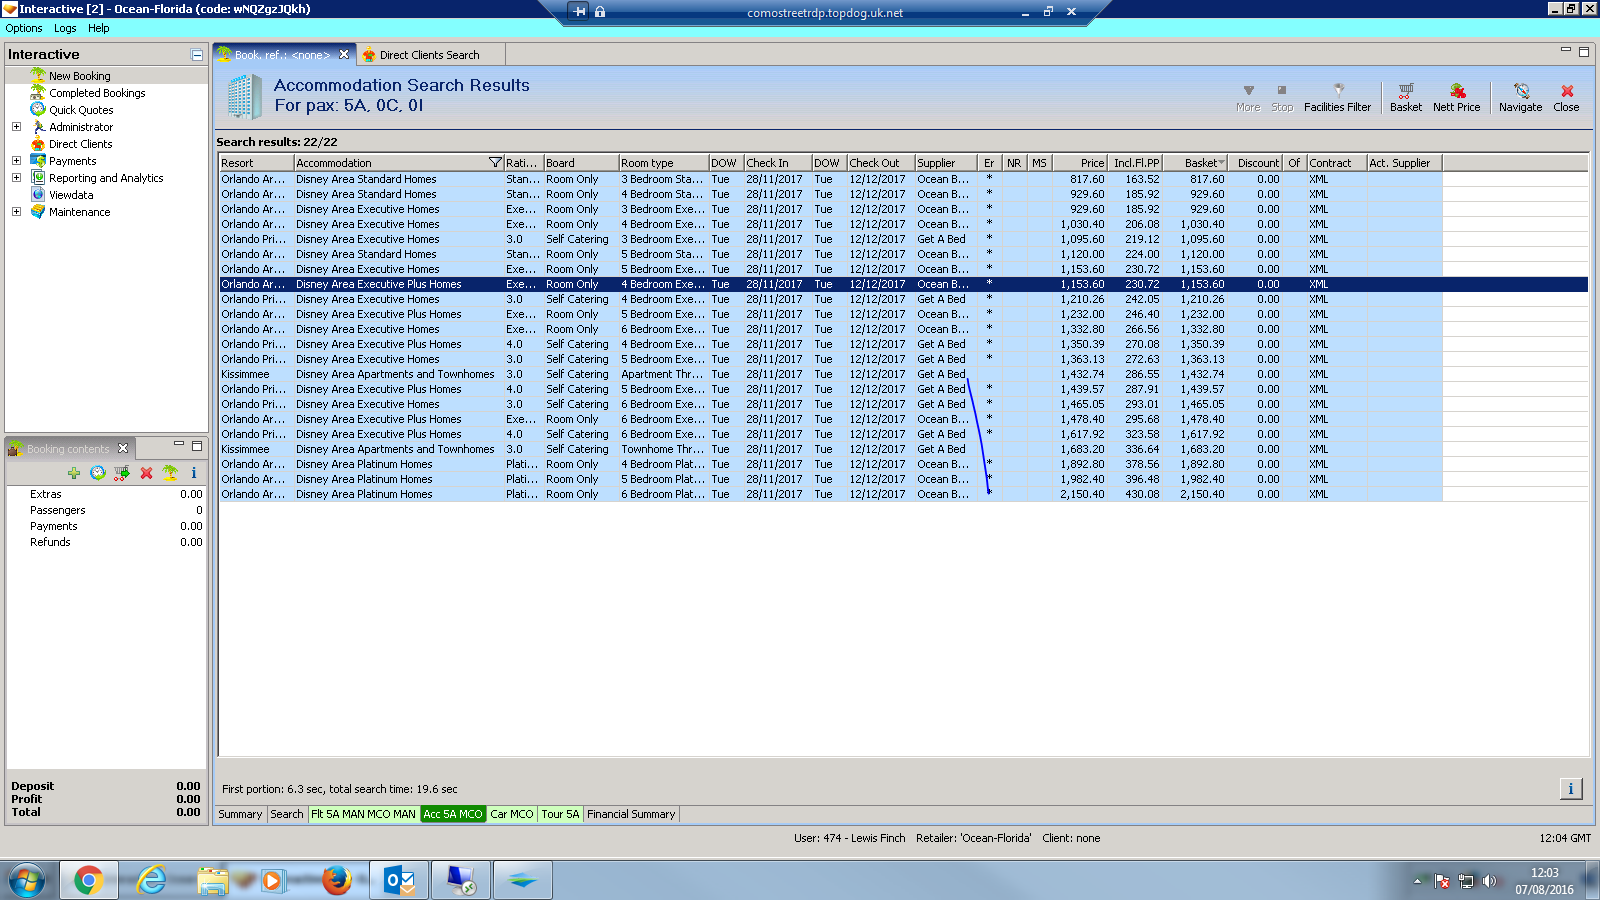This screenshot has width=1600, height=900.
Task: Click the Accommodation column filter funnel
Action: point(495,163)
